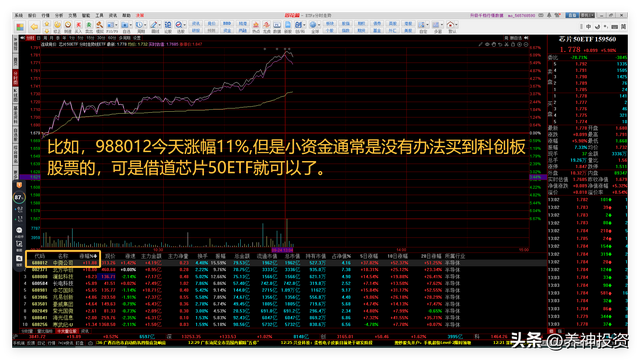
Task: Expand the dropdown arrow beside the pencil tool
Action: pos(160,25)
